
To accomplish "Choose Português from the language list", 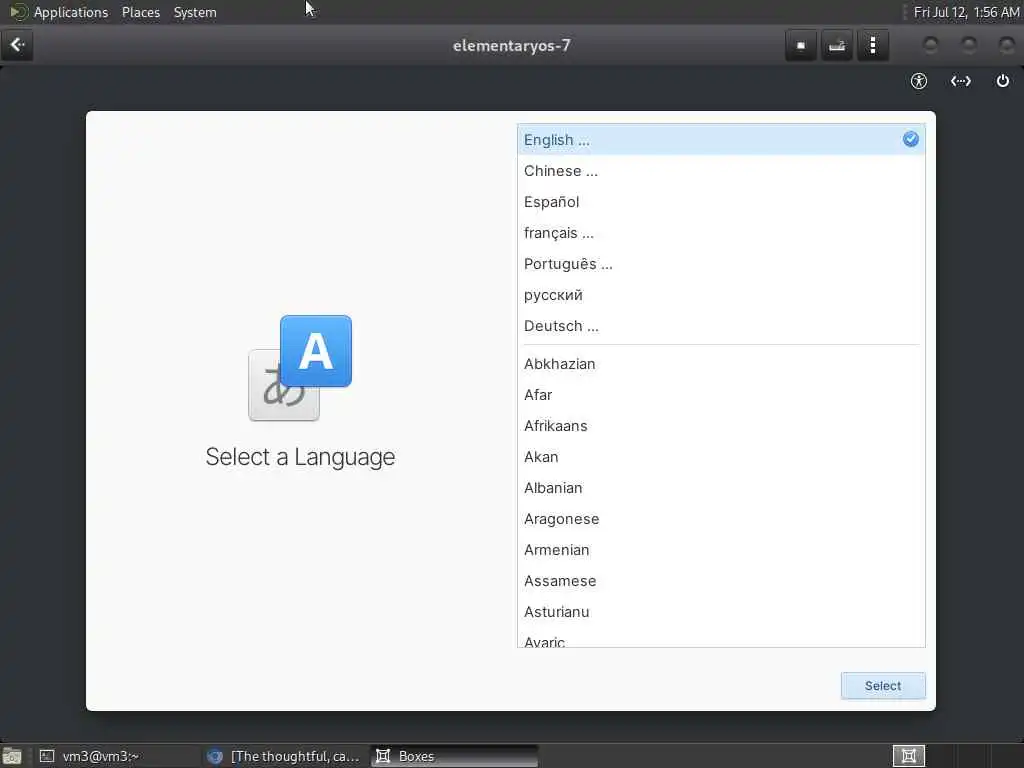I will (x=721, y=264).
